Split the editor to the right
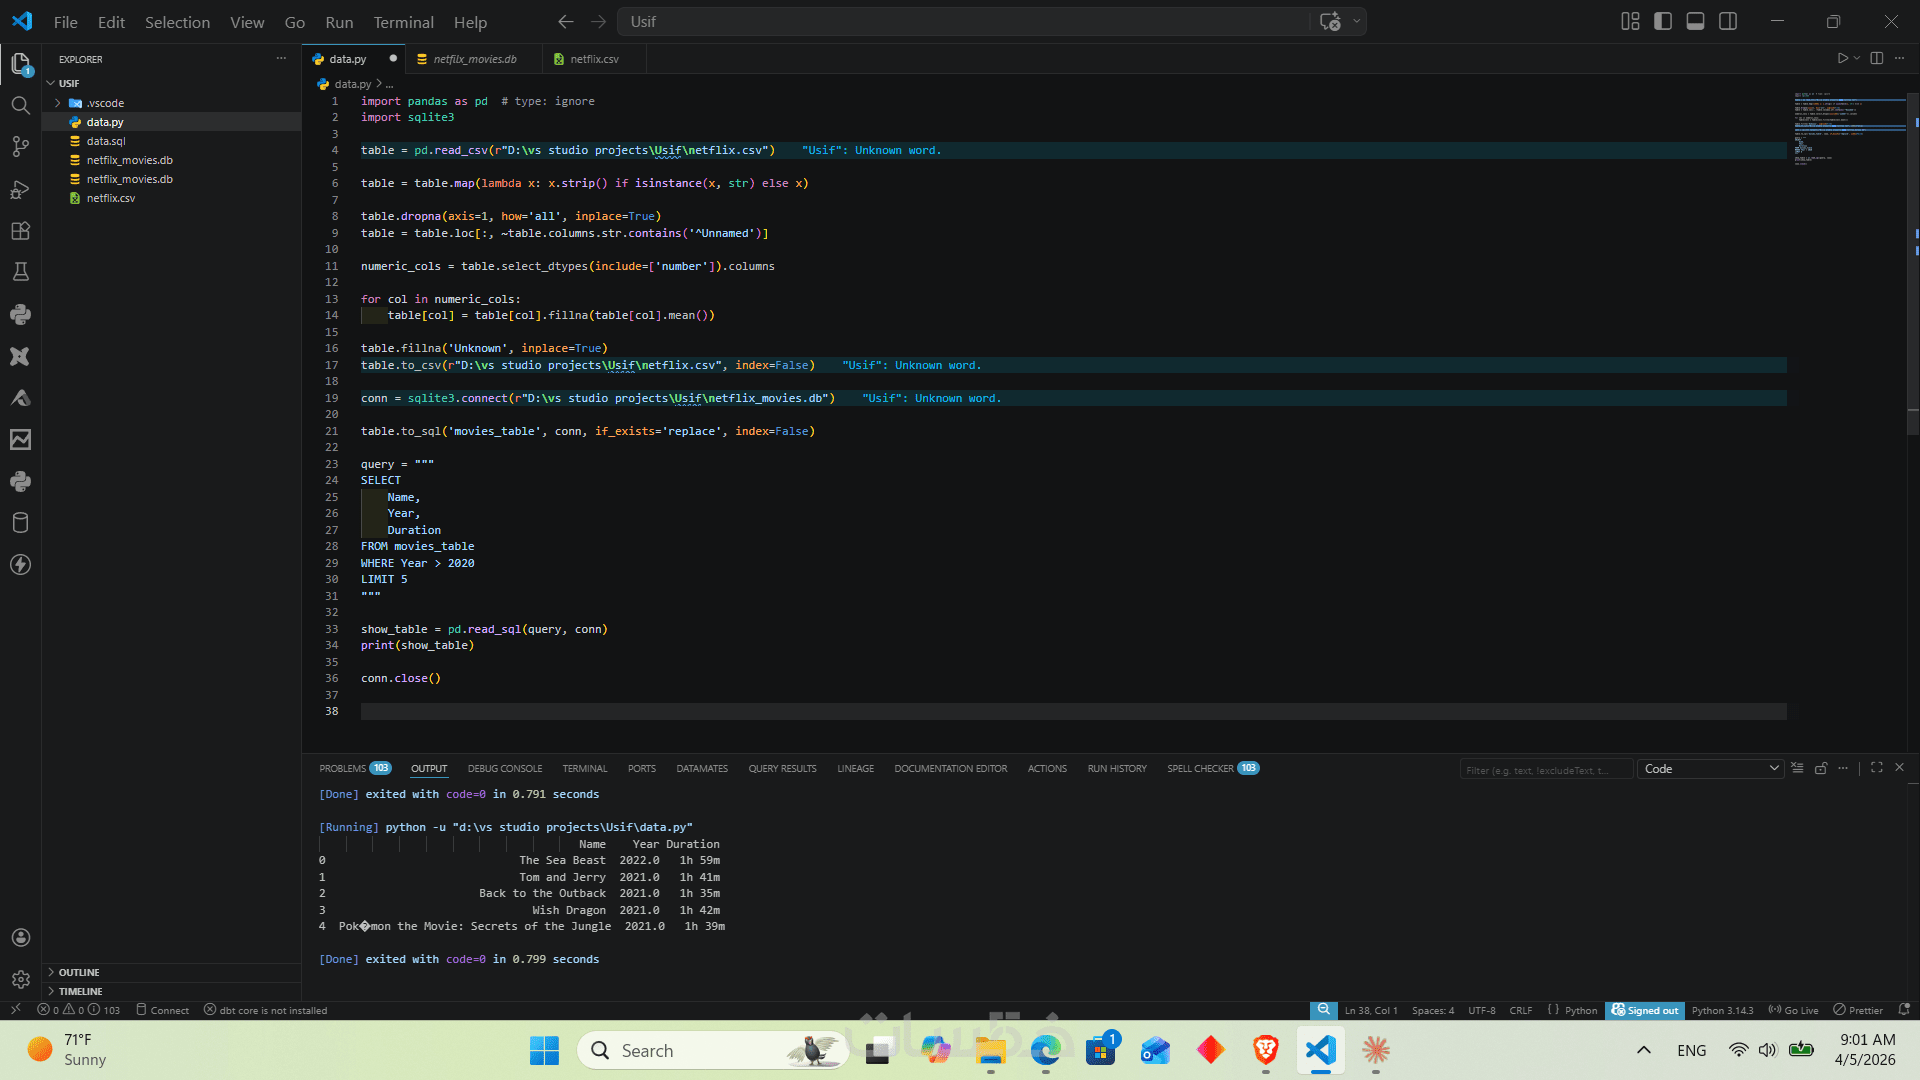This screenshot has height=1080, width=1920. click(1877, 59)
